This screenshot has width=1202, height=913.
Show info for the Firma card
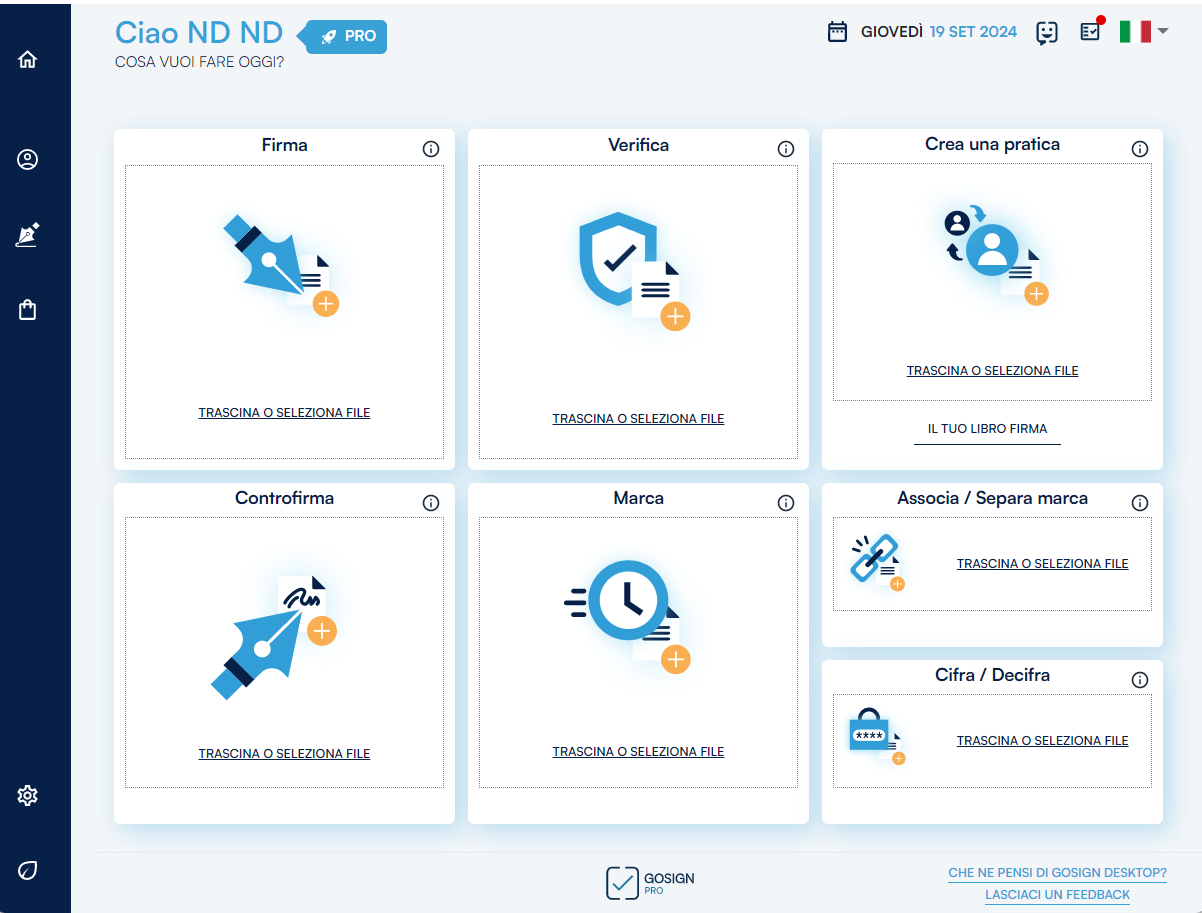(431, 149)
